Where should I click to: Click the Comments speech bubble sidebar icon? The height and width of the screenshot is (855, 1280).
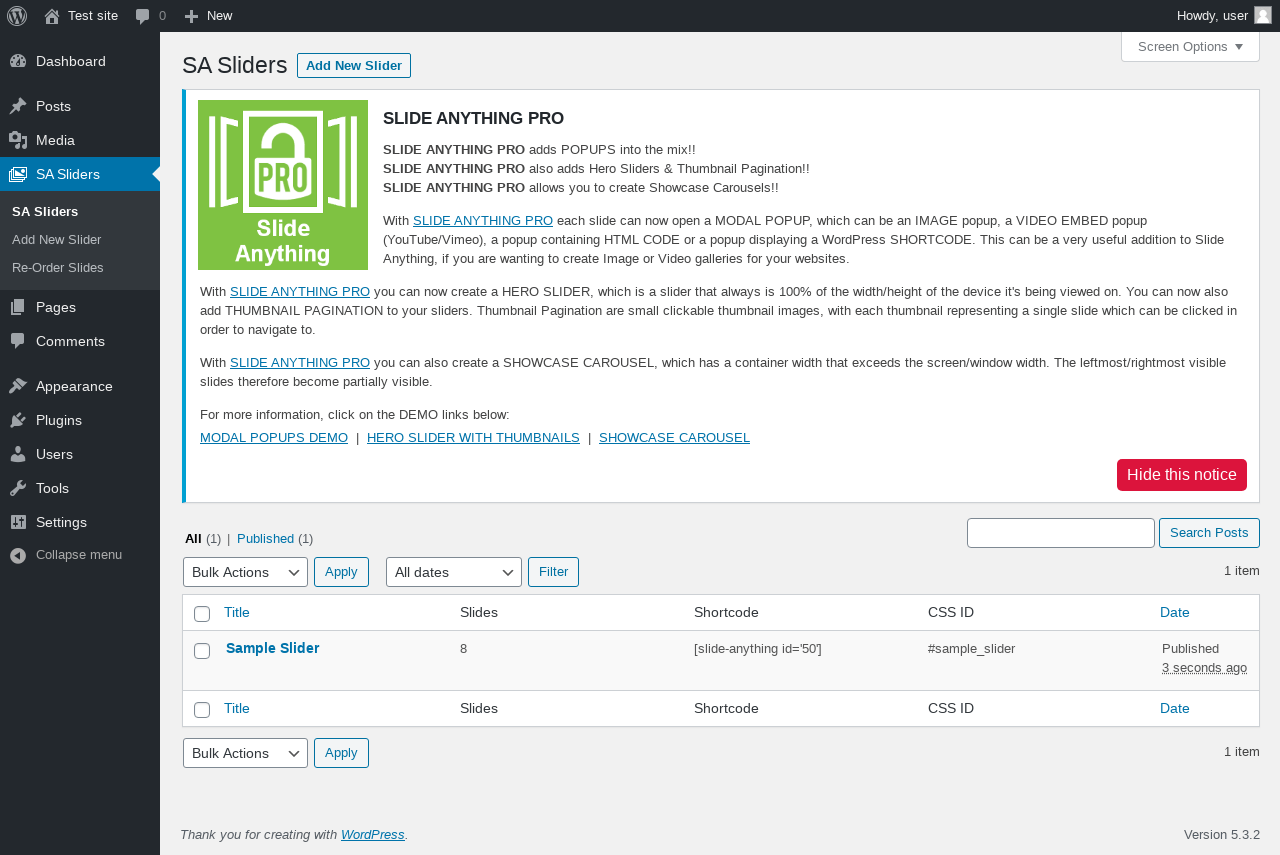pyautogui.click(x=18, y=341)
